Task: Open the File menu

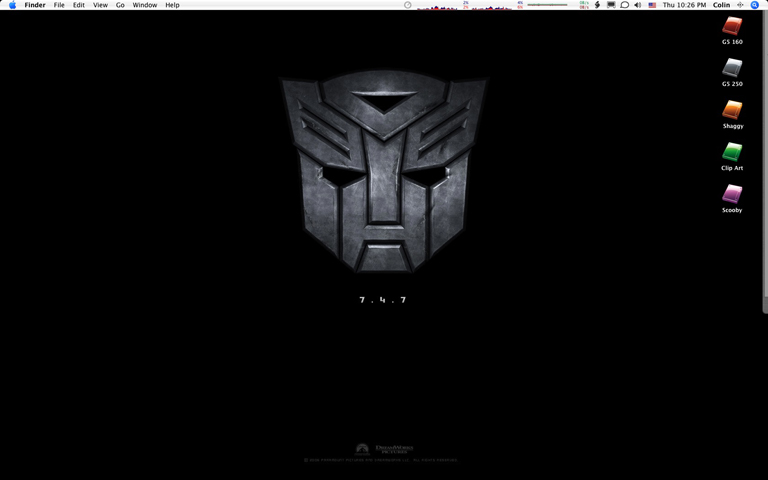Action: pos(59,5)
